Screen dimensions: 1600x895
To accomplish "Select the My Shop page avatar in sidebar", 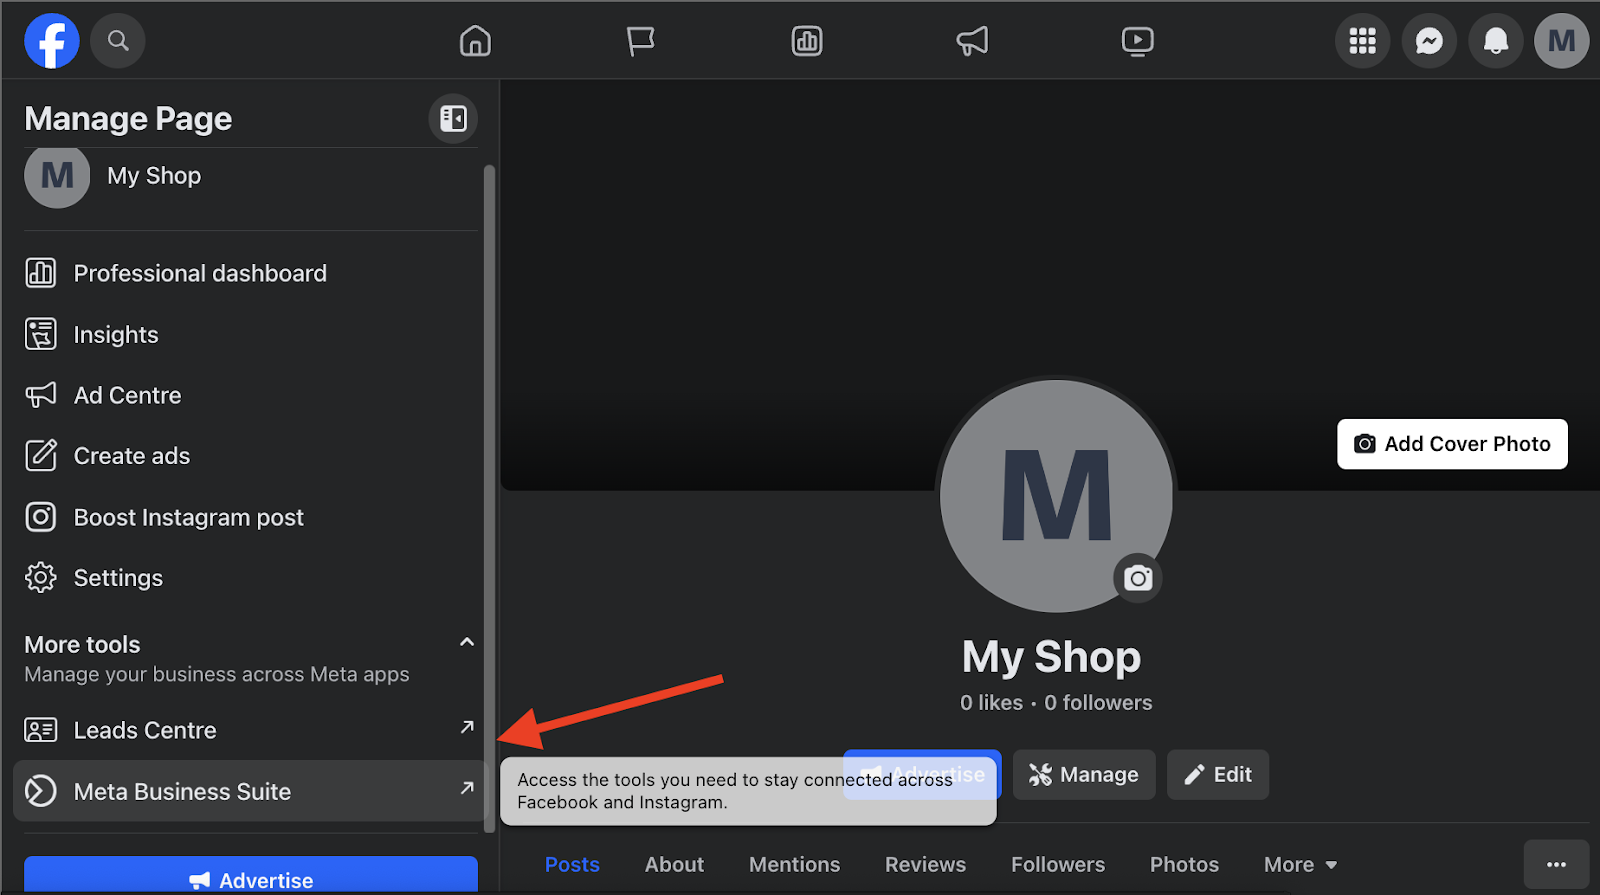I will (57, 176).
